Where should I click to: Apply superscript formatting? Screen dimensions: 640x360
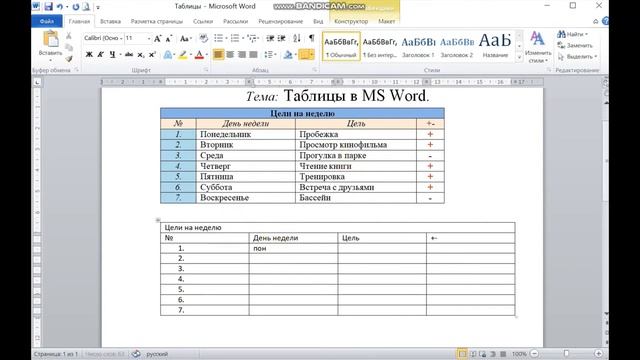152,54
